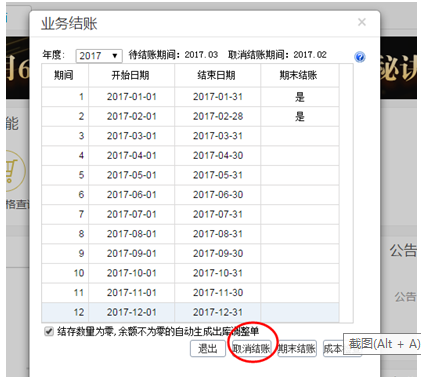Select start date 2017-05-01 cell
The width and height of the screenshot is (421, 377).
[x=131, y=175]
